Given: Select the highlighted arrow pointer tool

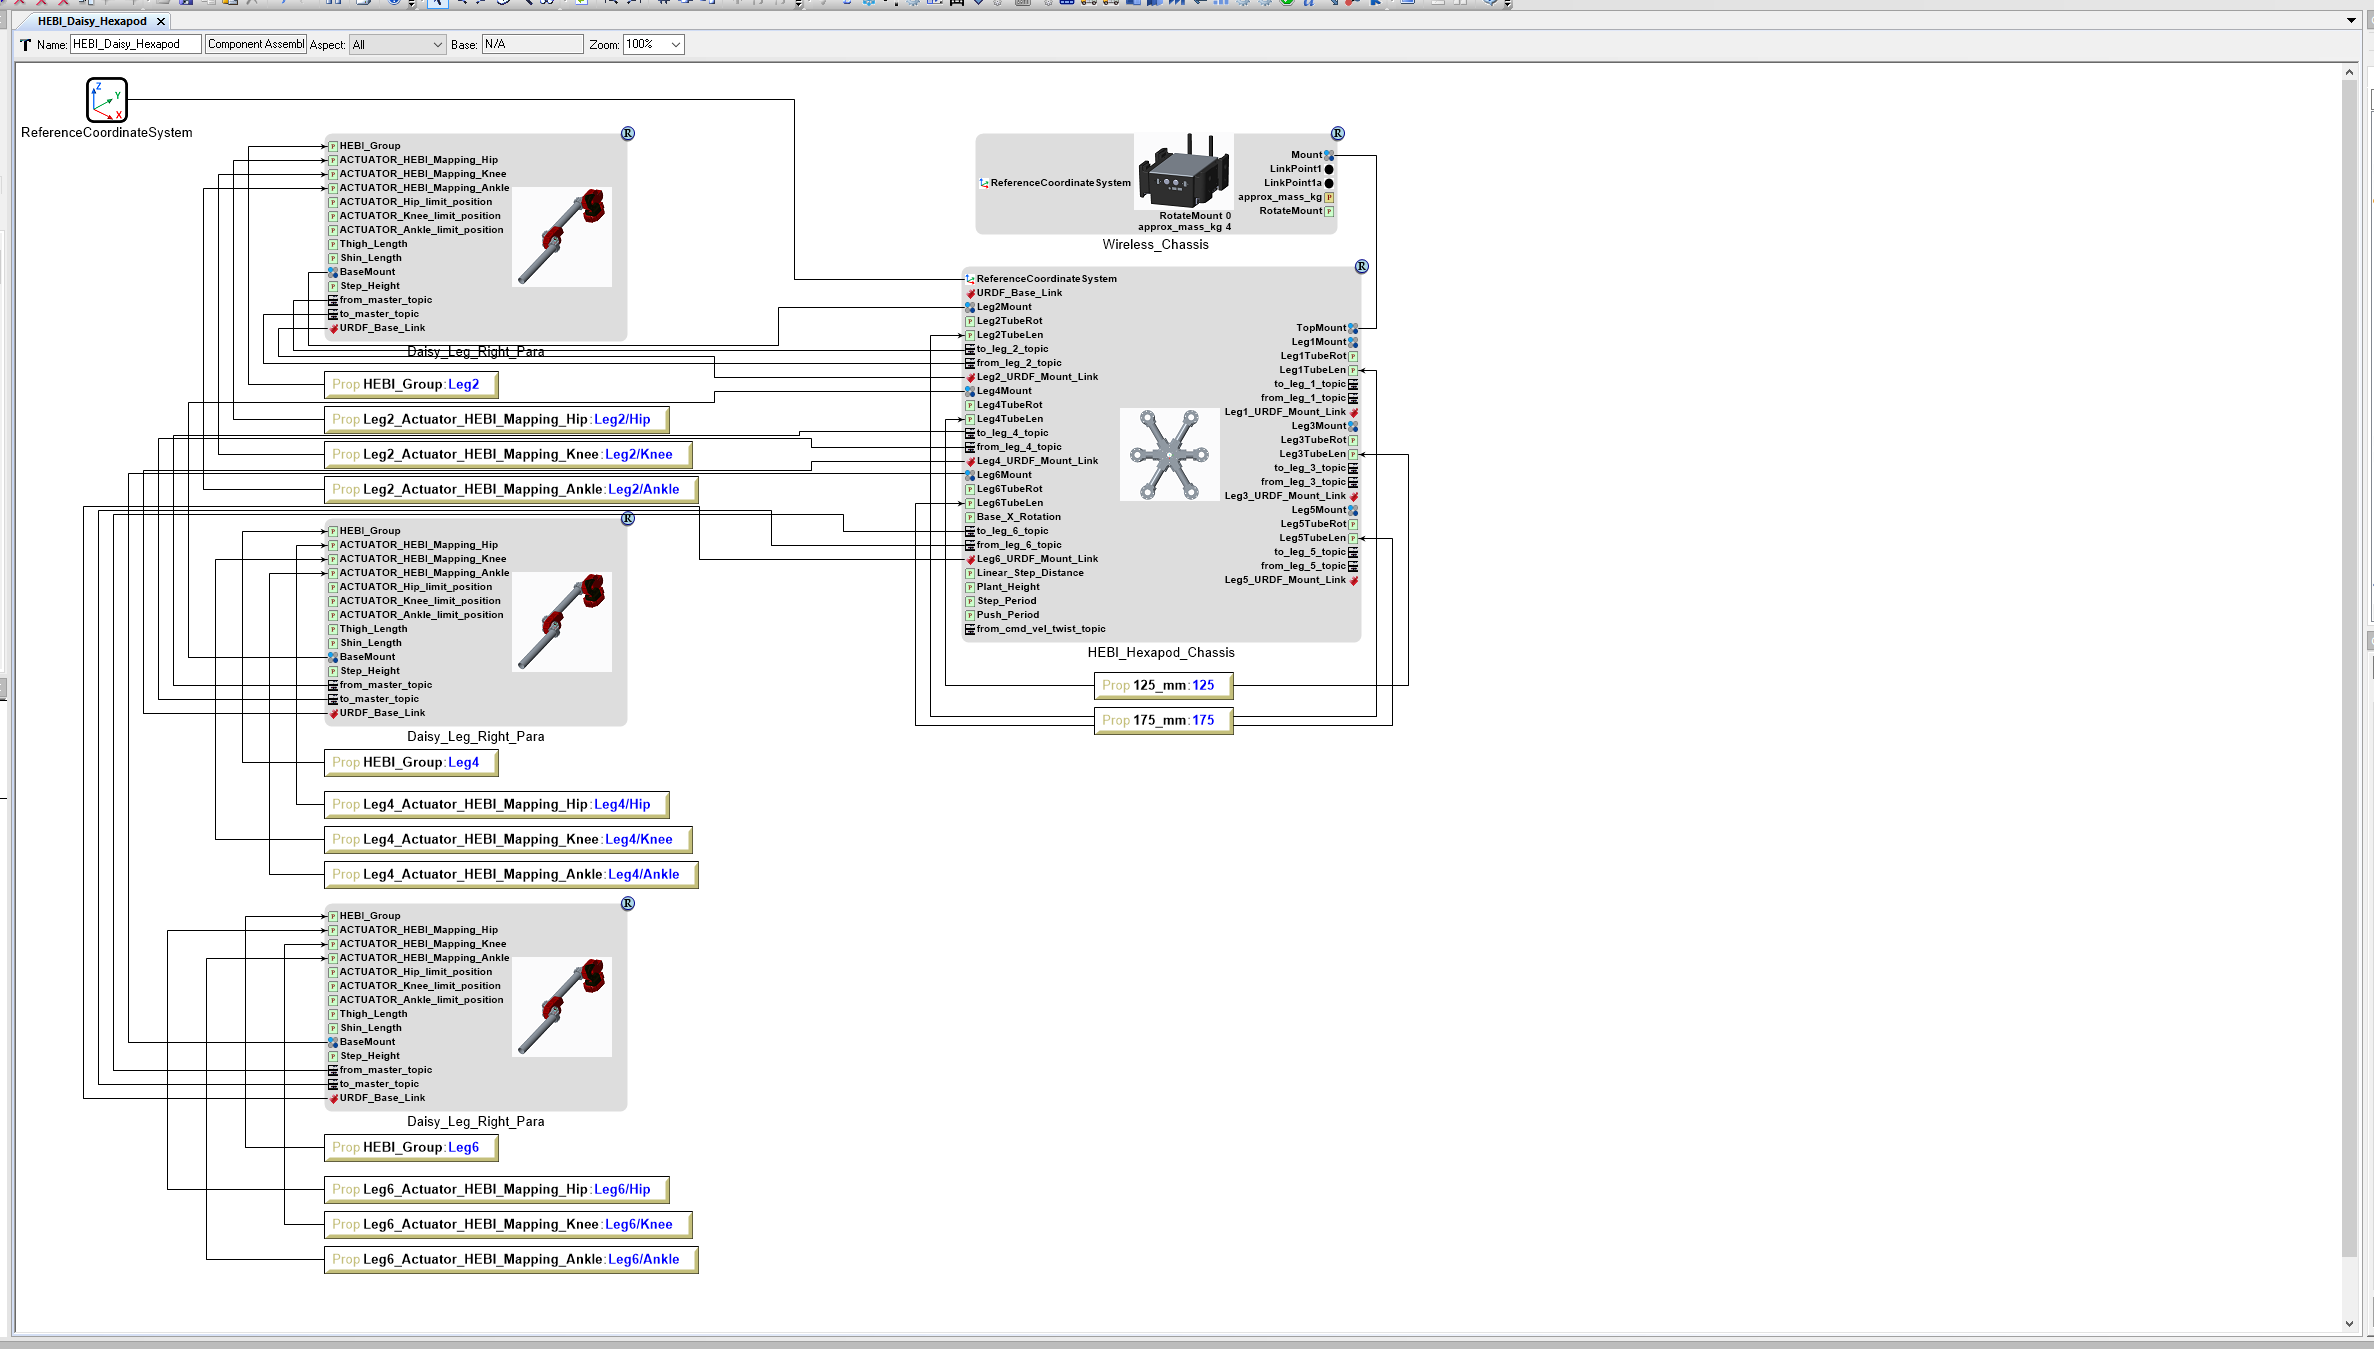Looking at the screenshot, I should click(x=438, y=4).
